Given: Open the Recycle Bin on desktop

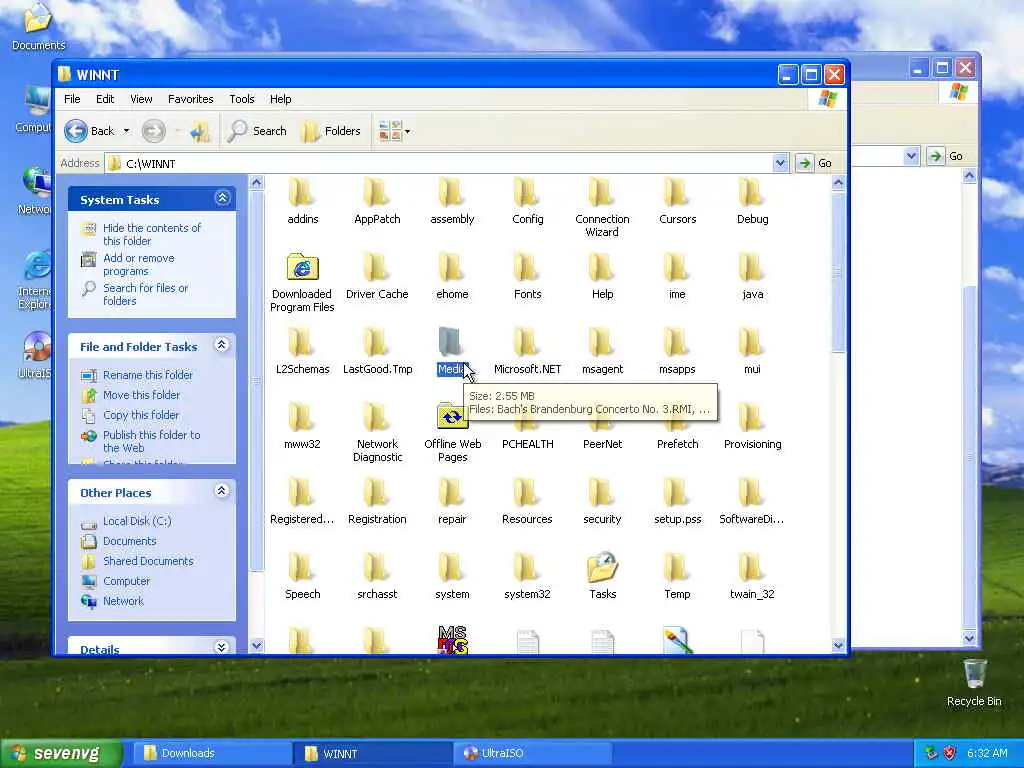Looking at the screenshot, I should click(x=974, y=682).
